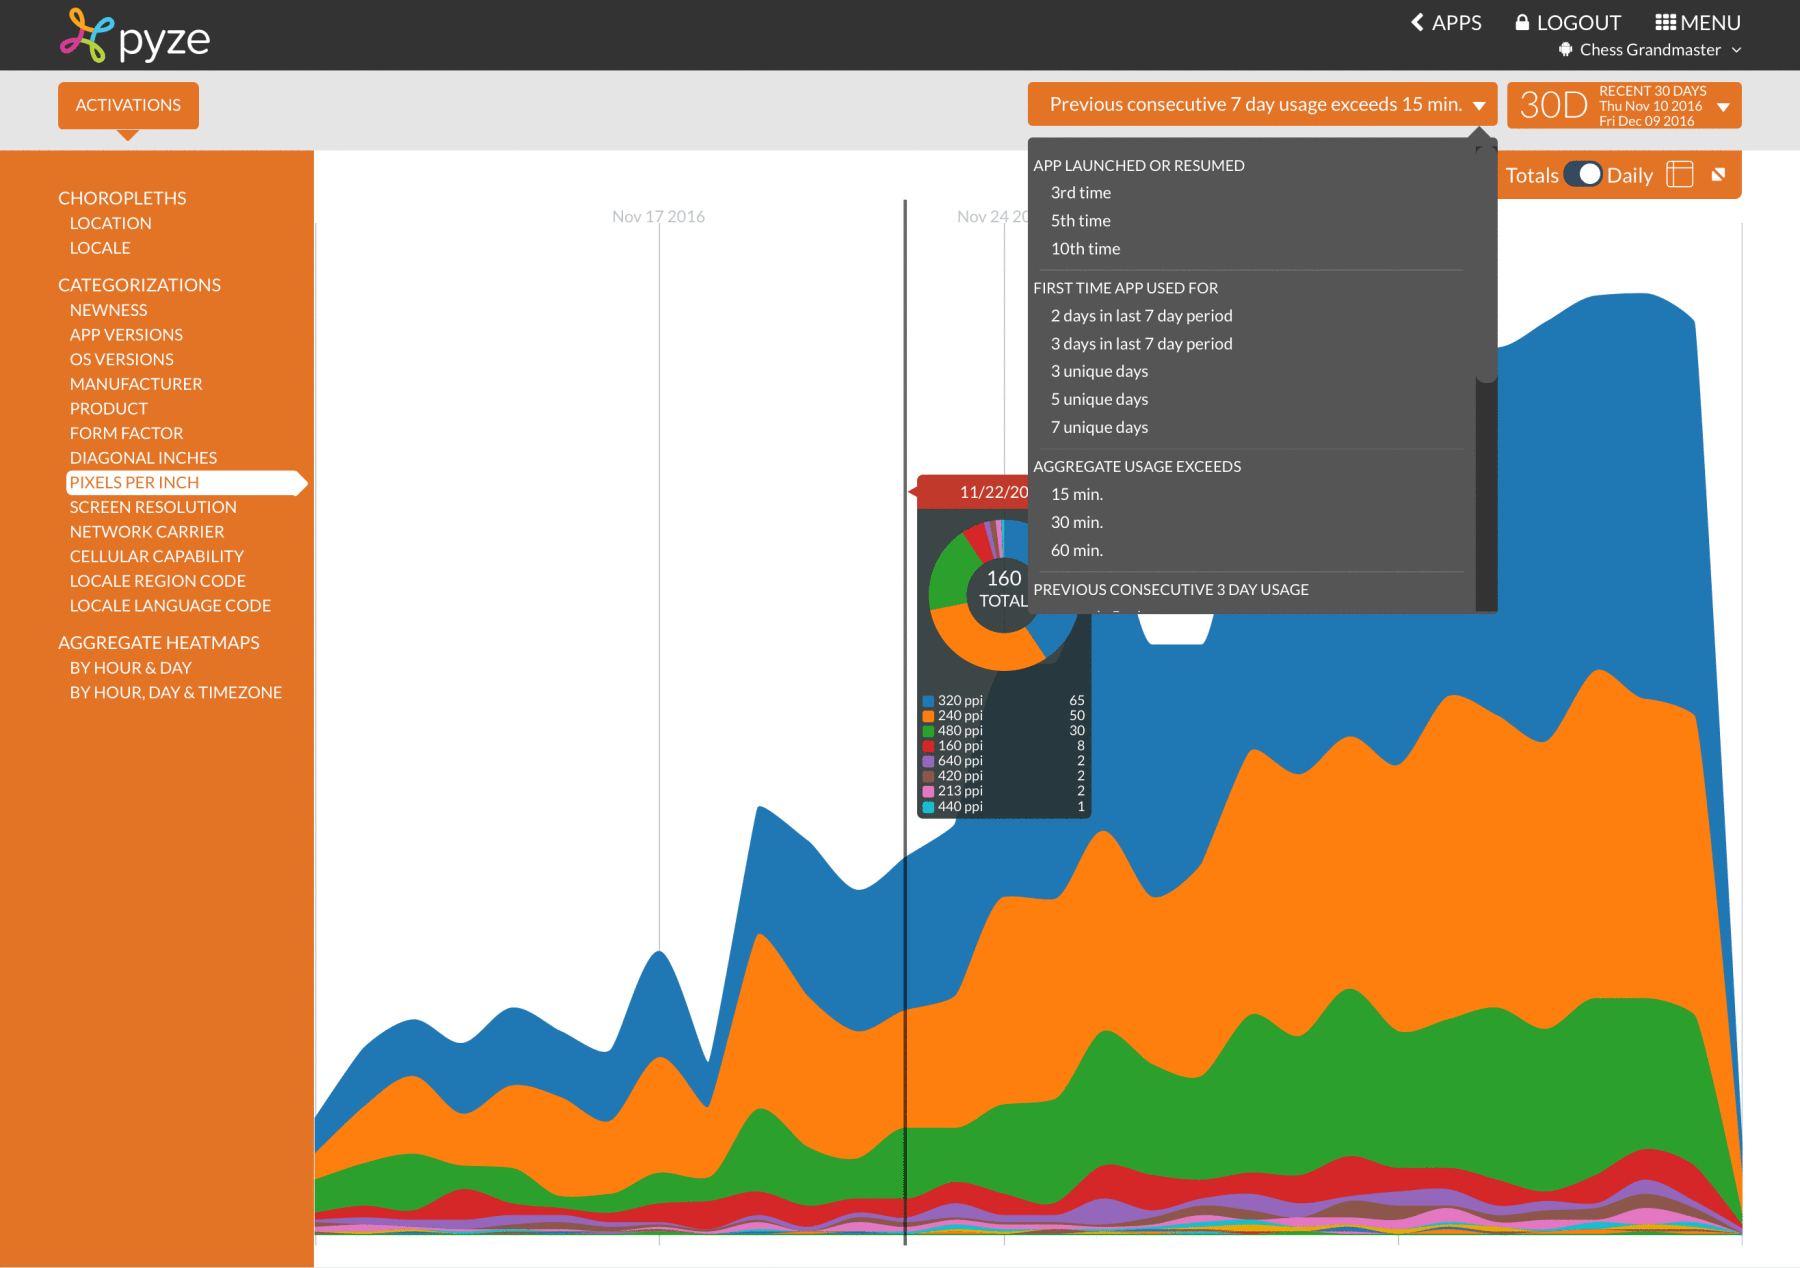
Task: Expand the Chess Grandmaster app dropdown
Action: point(1737,50)
